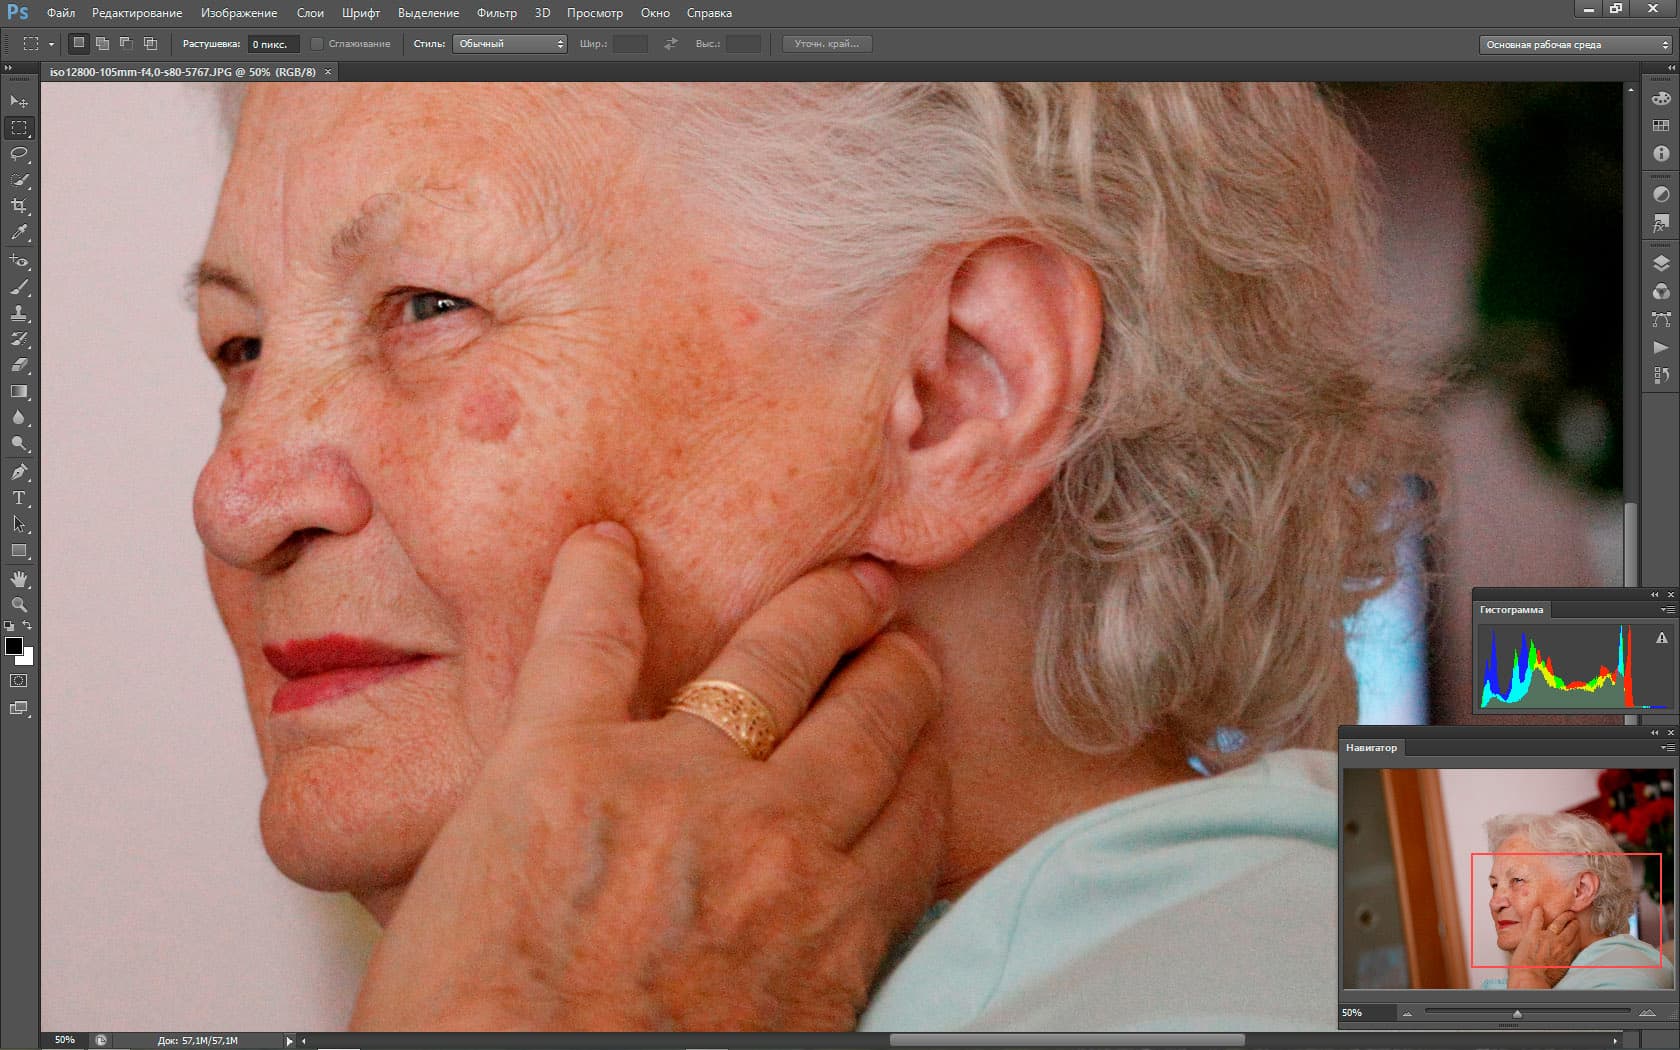
Task: Toggle Quick Mask mode in toolbox
Action: point(19,680)
